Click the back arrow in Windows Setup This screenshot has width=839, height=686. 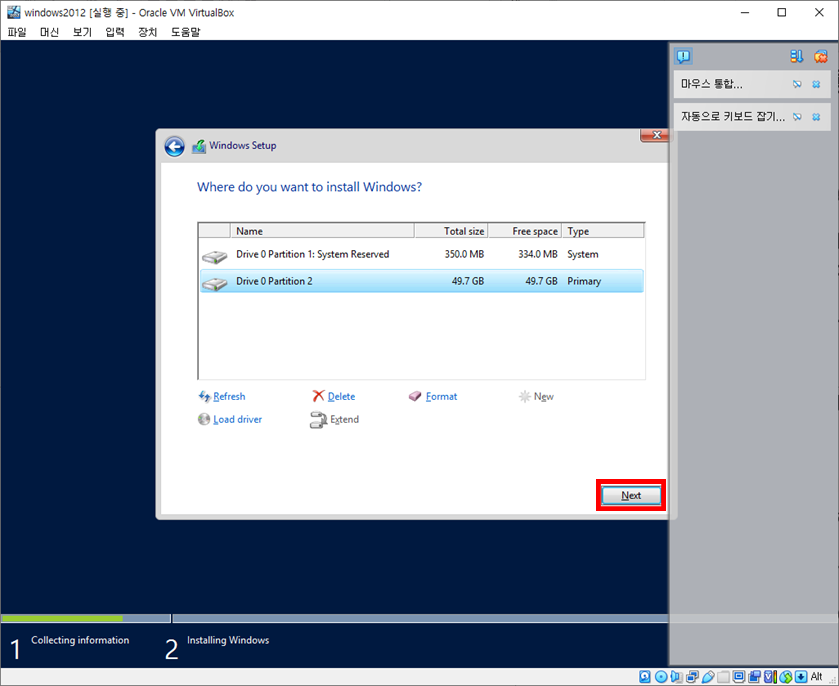[x=174, y=146]
